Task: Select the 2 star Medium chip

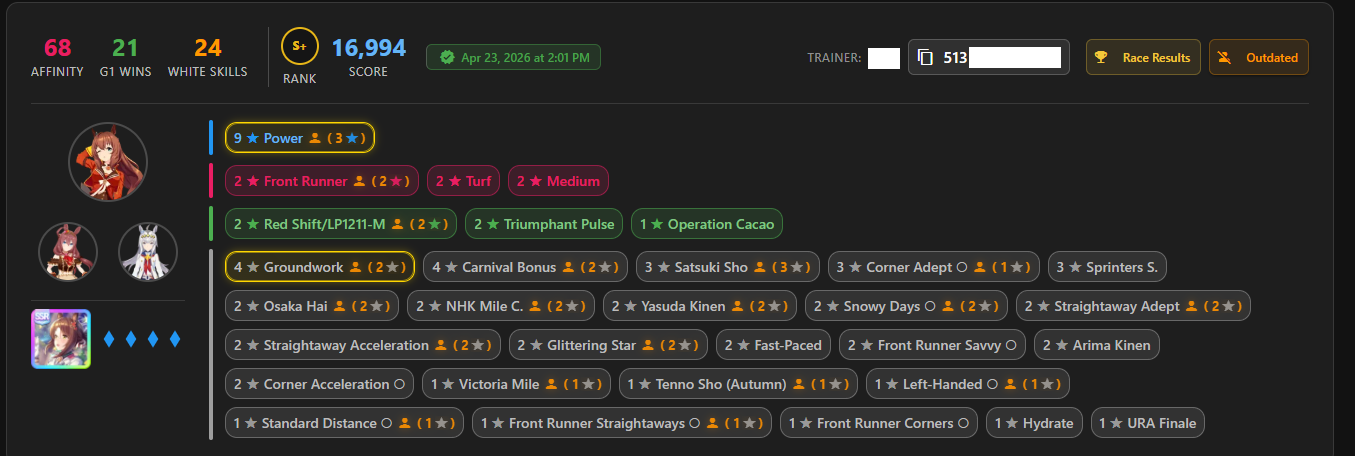Action: pos(558,181)
